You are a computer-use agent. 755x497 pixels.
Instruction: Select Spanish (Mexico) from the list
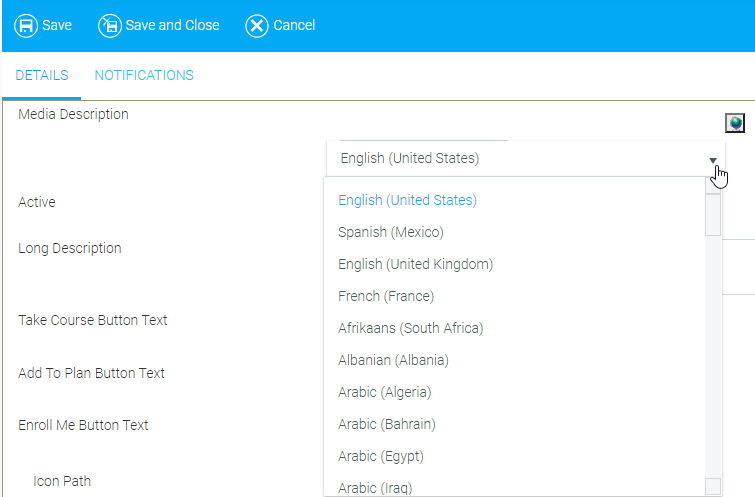(391, 232)
